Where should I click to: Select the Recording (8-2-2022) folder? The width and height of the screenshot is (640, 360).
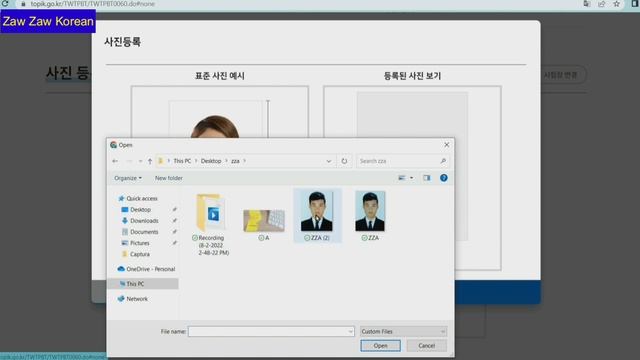coord(211,224)
